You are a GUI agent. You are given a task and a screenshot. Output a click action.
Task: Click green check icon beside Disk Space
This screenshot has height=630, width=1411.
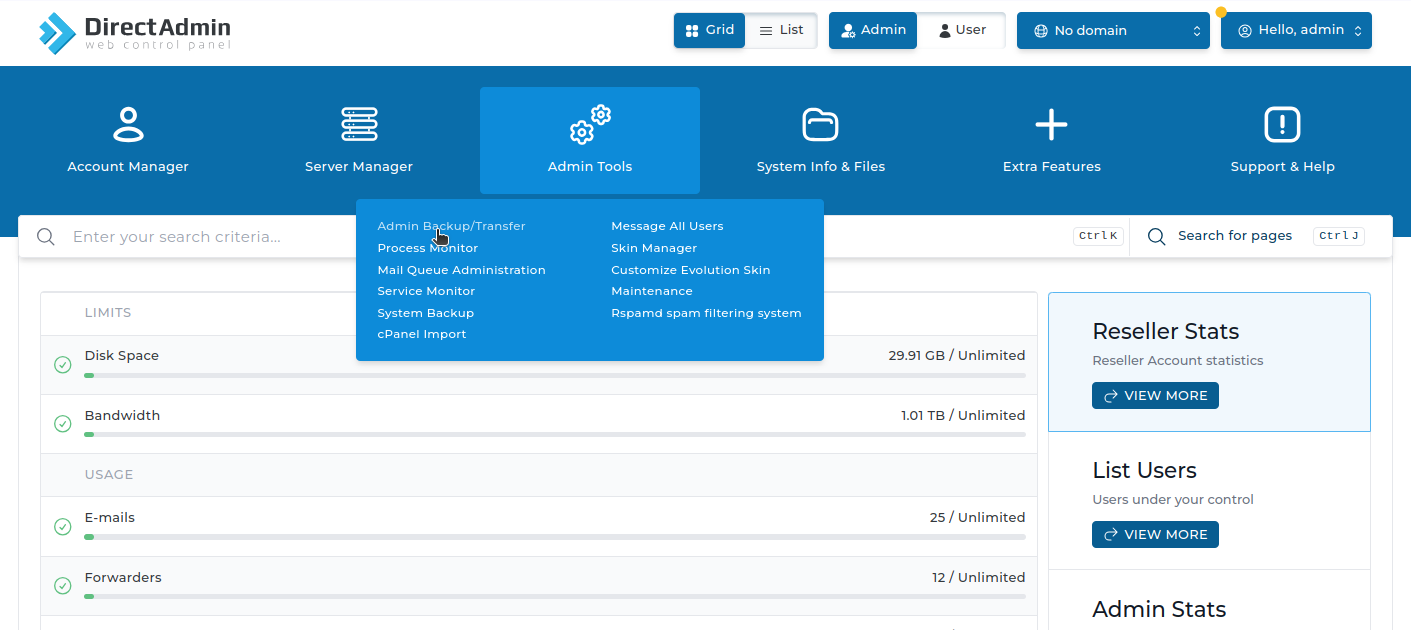tap(62, 365)
